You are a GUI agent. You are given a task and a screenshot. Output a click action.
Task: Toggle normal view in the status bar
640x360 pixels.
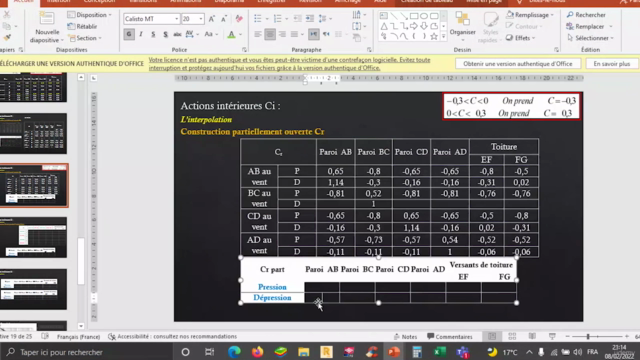(x=492, y=336)
